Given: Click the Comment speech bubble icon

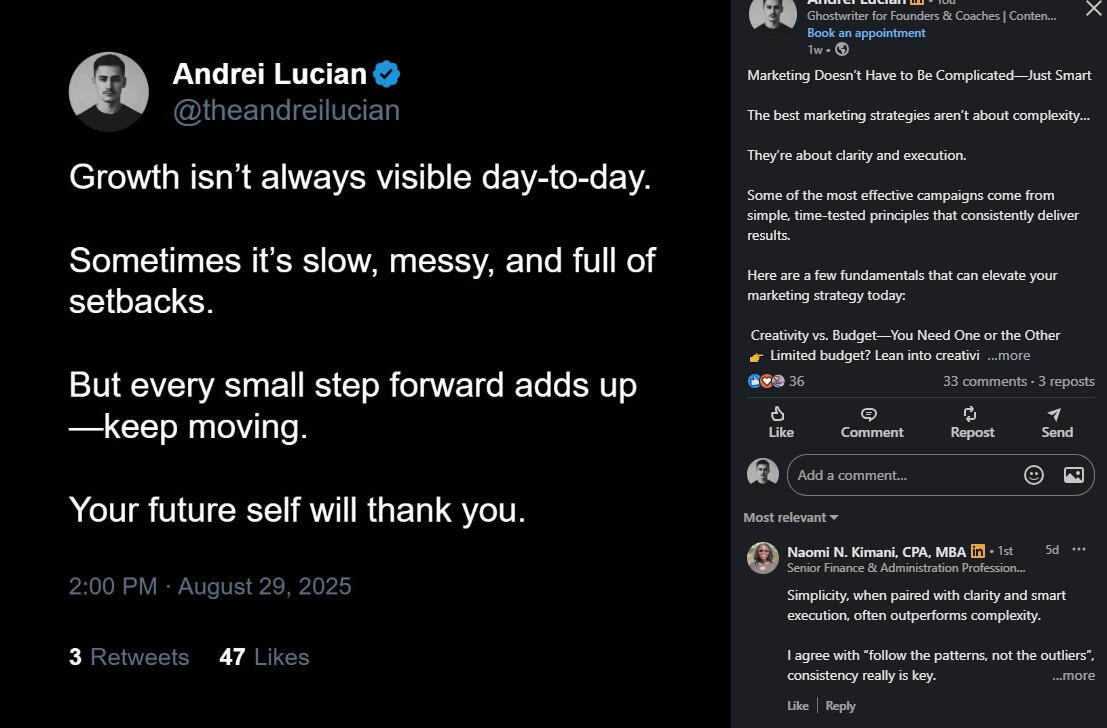Looking at the screenshot, I should tap(869, 414).
